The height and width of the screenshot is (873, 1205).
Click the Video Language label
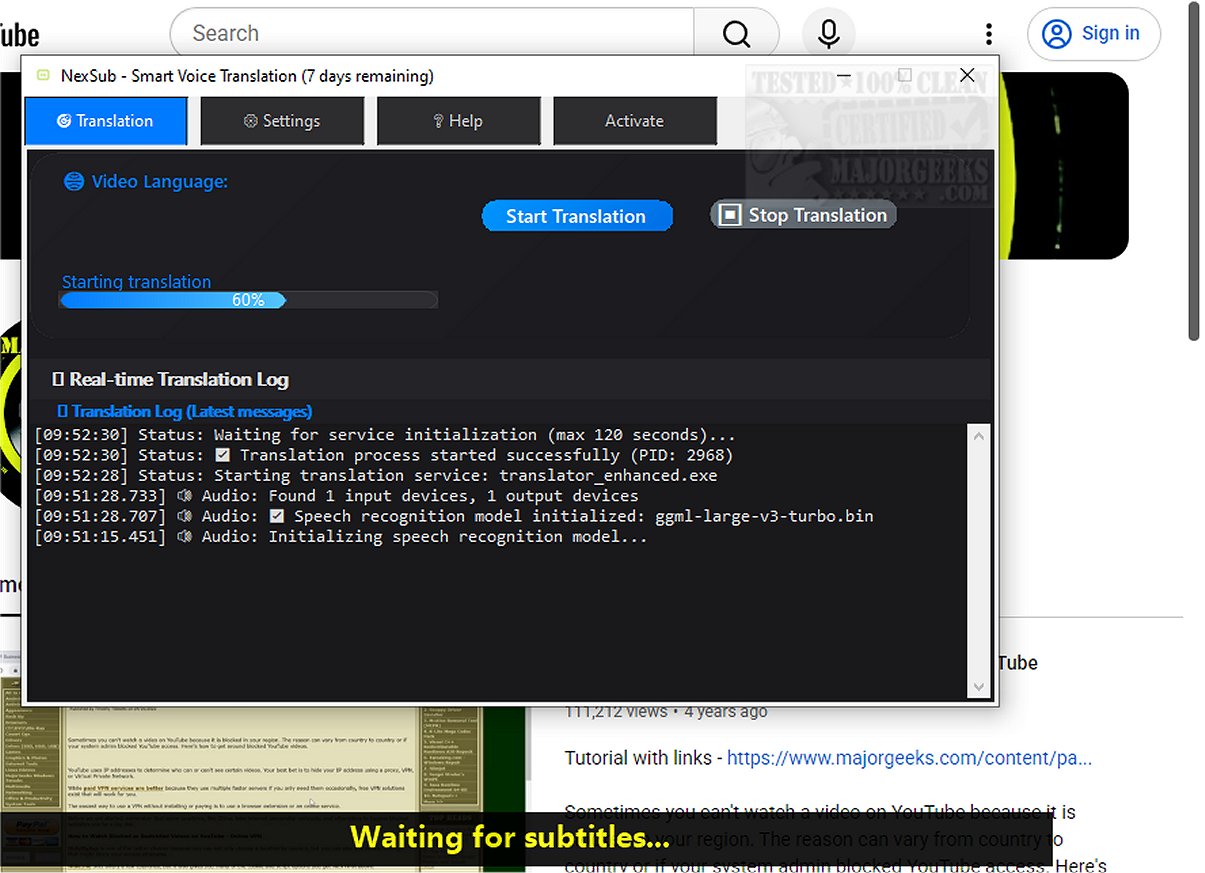[160, 182]
